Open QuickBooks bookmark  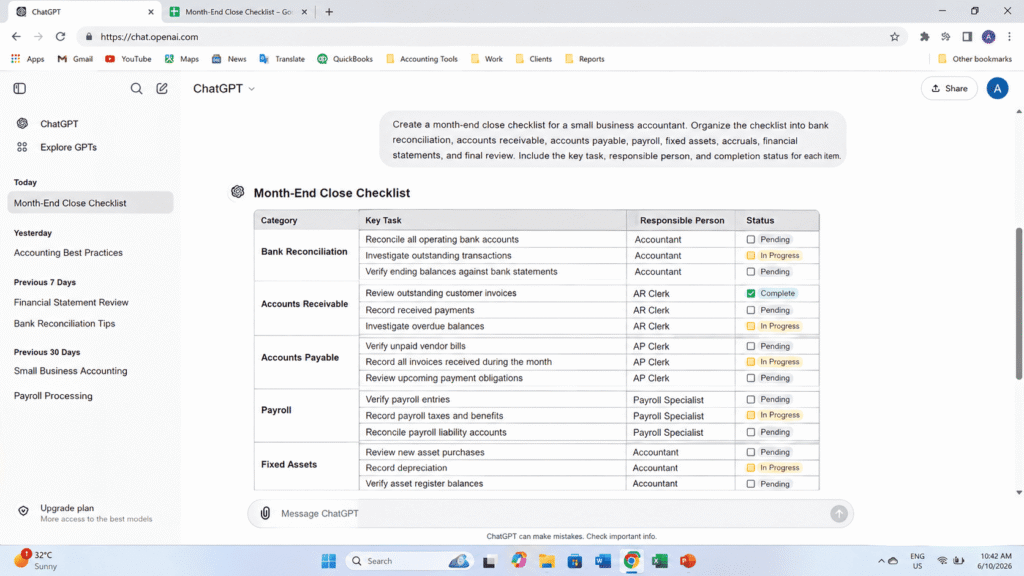point(345,59)
